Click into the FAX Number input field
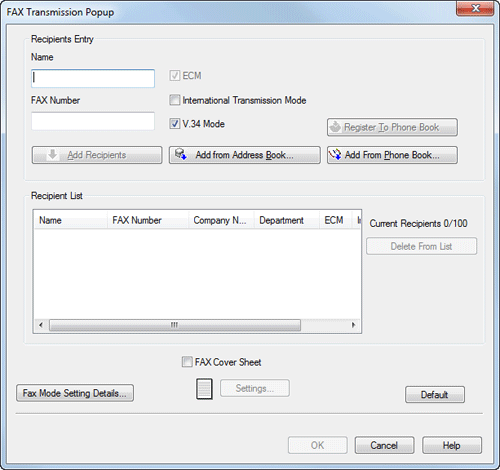Viewport: 500px width, 470px height. 93,121
